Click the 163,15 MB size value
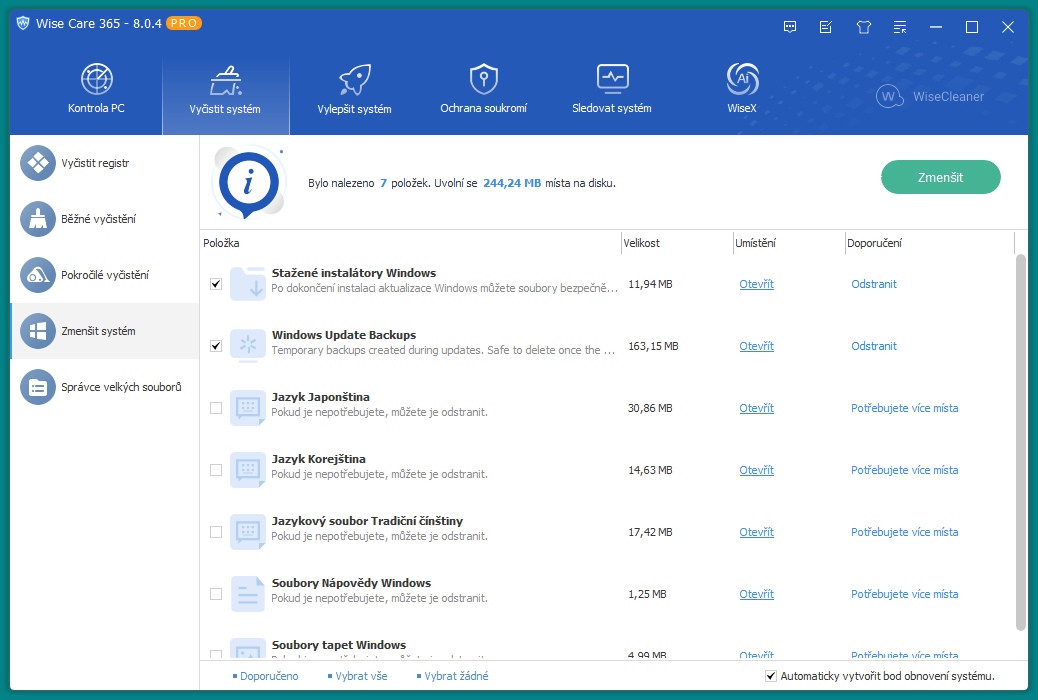1038x700 pixels. 653,346
